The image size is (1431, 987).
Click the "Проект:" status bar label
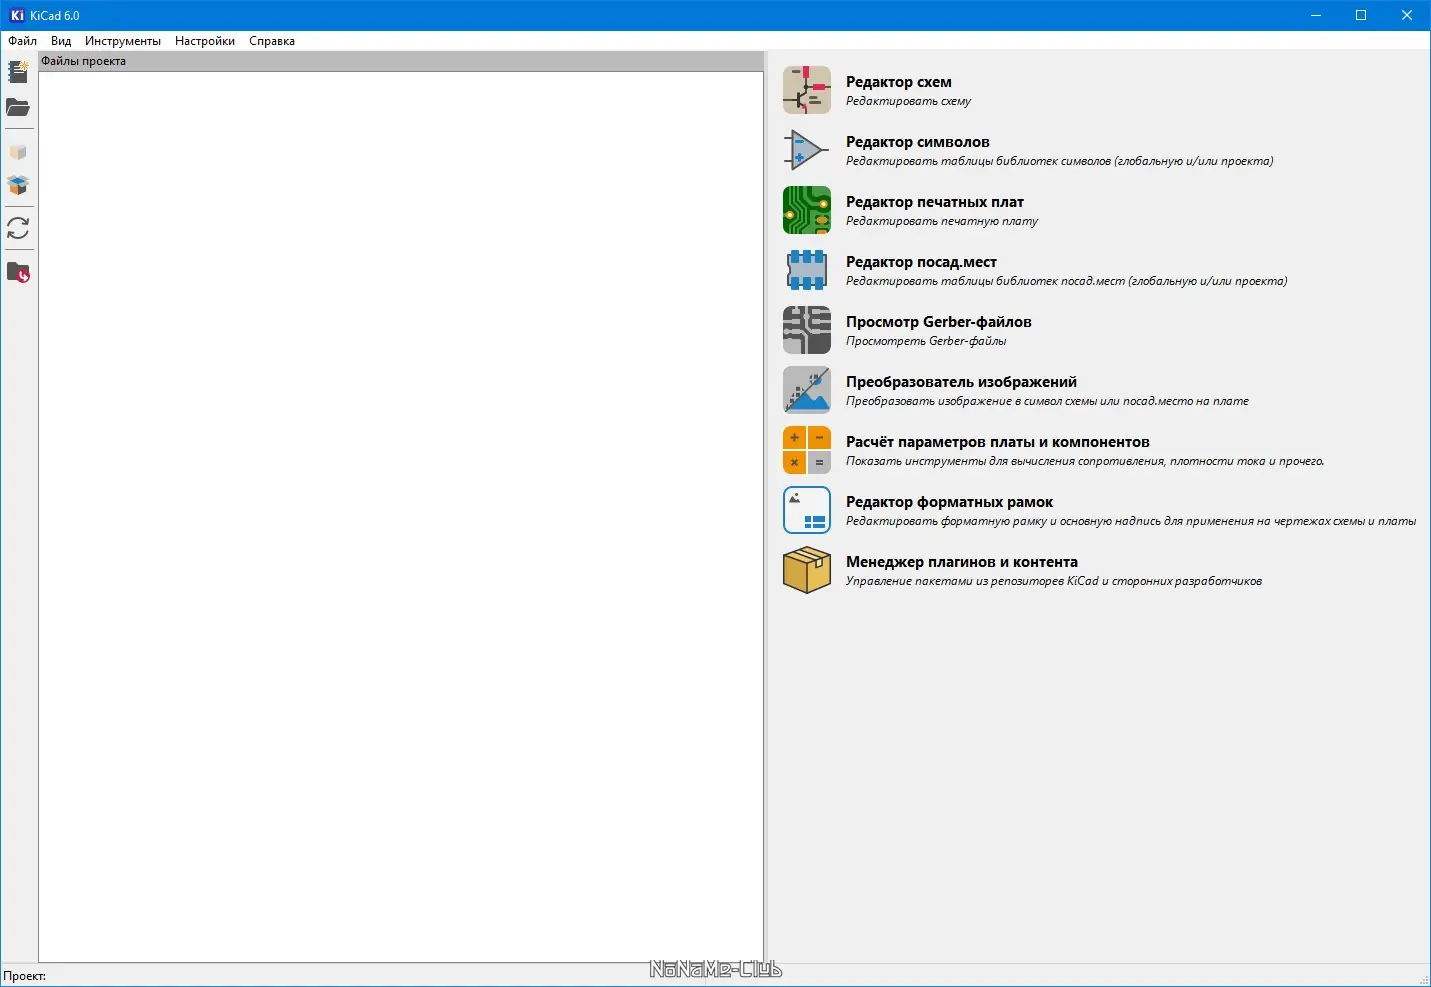[x=25, y=976]
